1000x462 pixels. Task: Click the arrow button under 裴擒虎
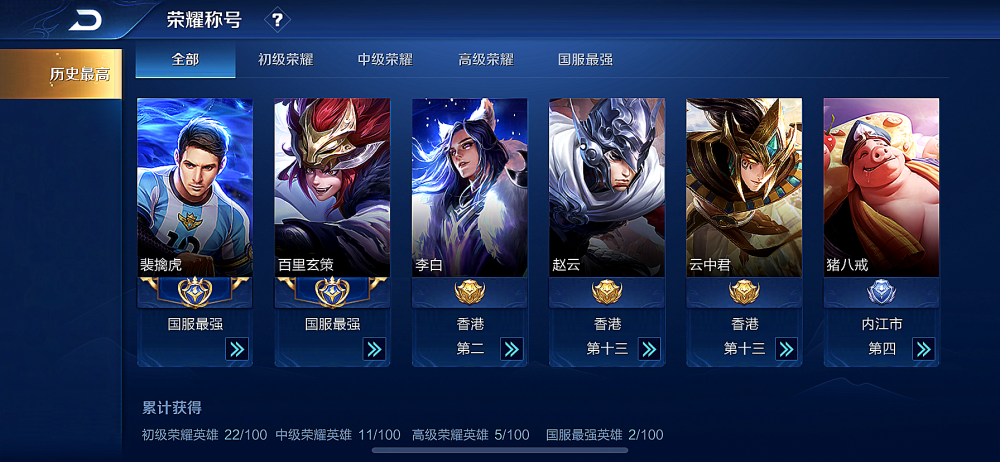(x=237, y=349)
